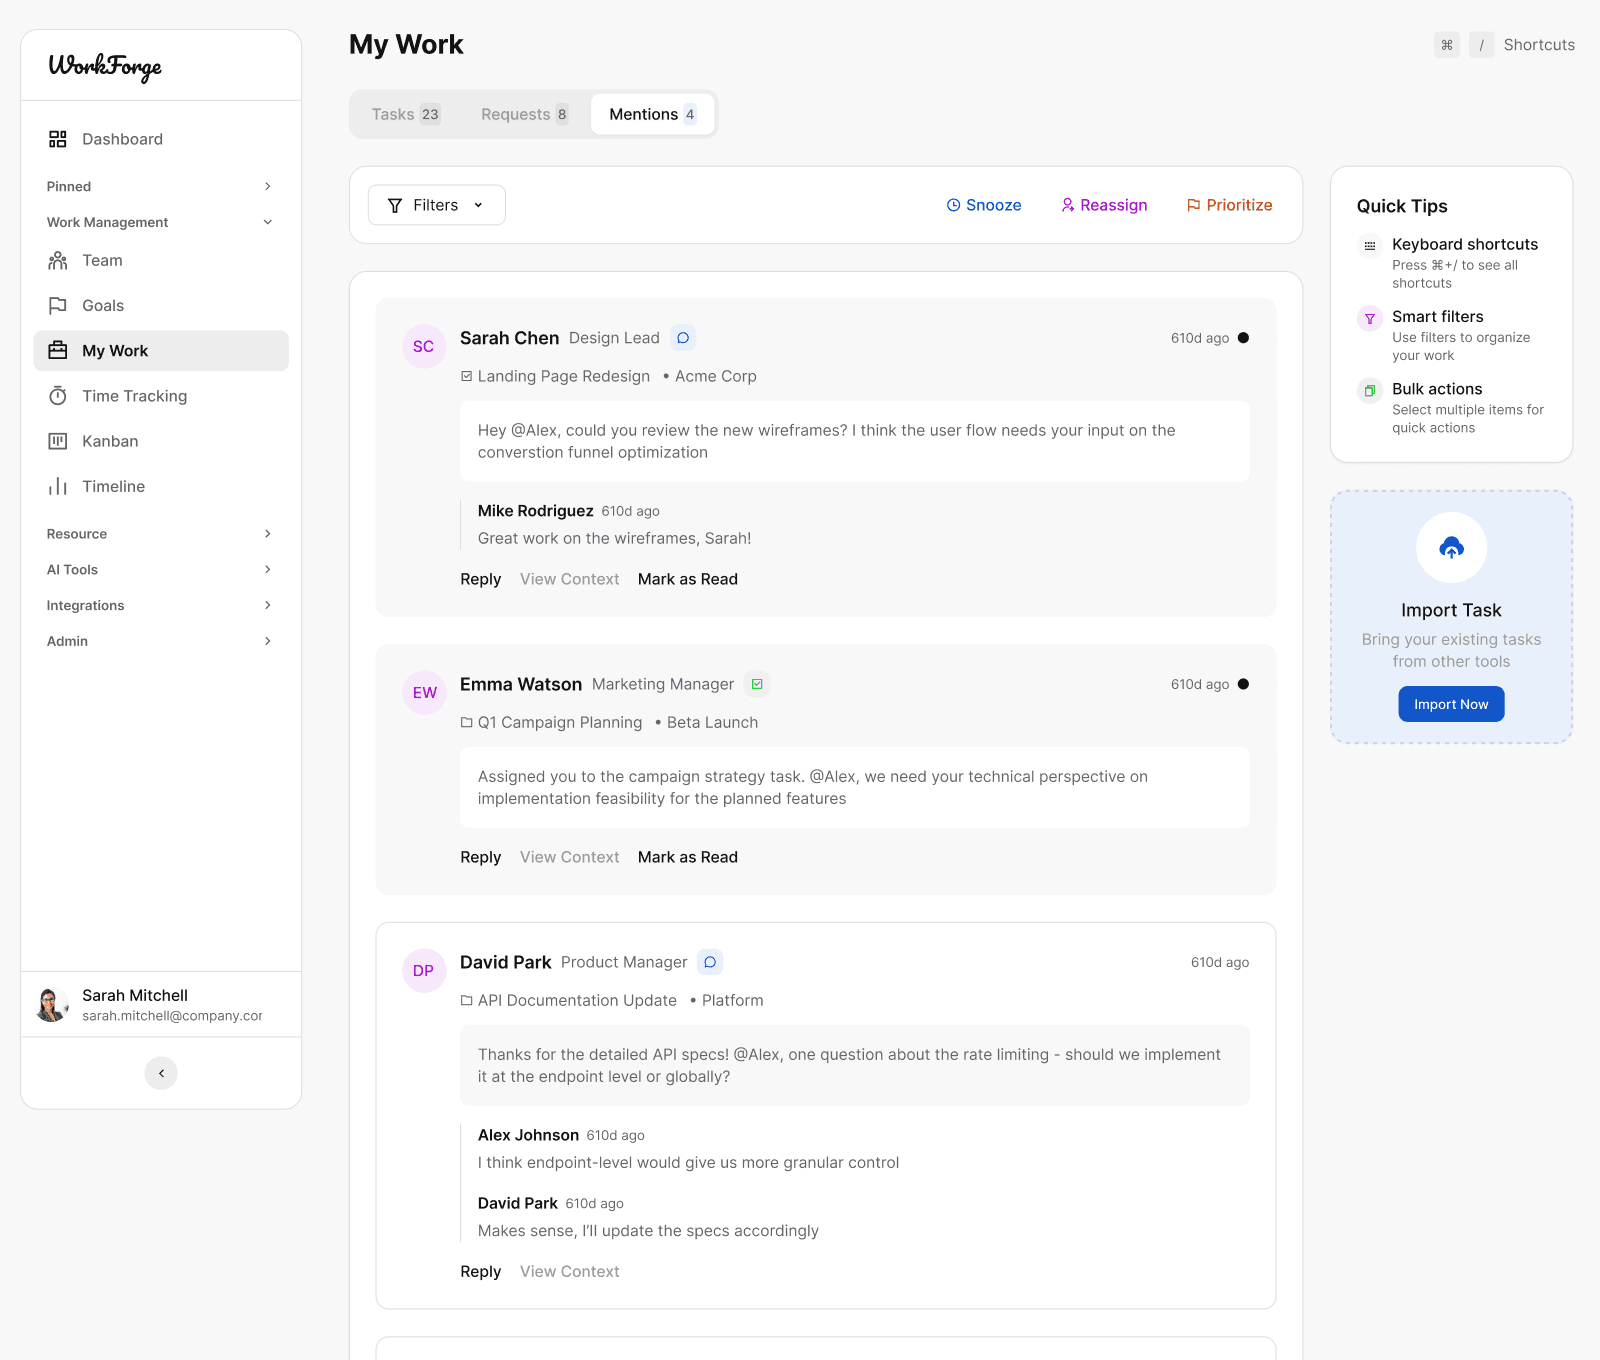Open the Requests tab
1600x1360 pixels.
(x=523, y=114)
